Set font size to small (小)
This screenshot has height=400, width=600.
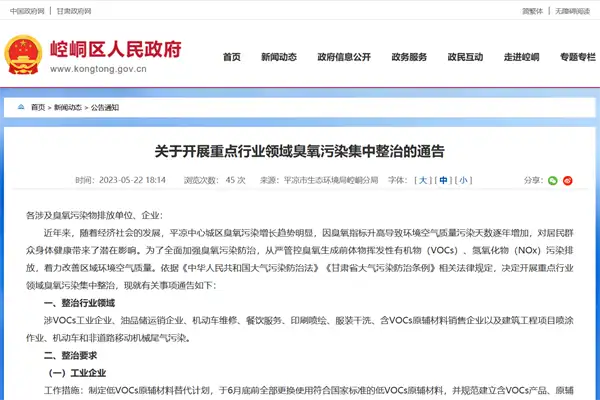[x=463, y=180]
